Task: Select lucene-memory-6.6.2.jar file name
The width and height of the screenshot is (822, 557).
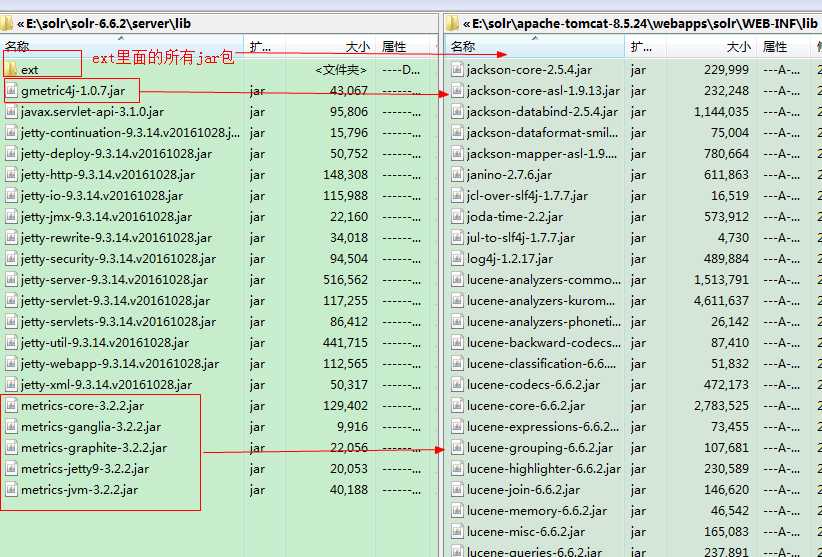Action: click(x=537, y=510)
